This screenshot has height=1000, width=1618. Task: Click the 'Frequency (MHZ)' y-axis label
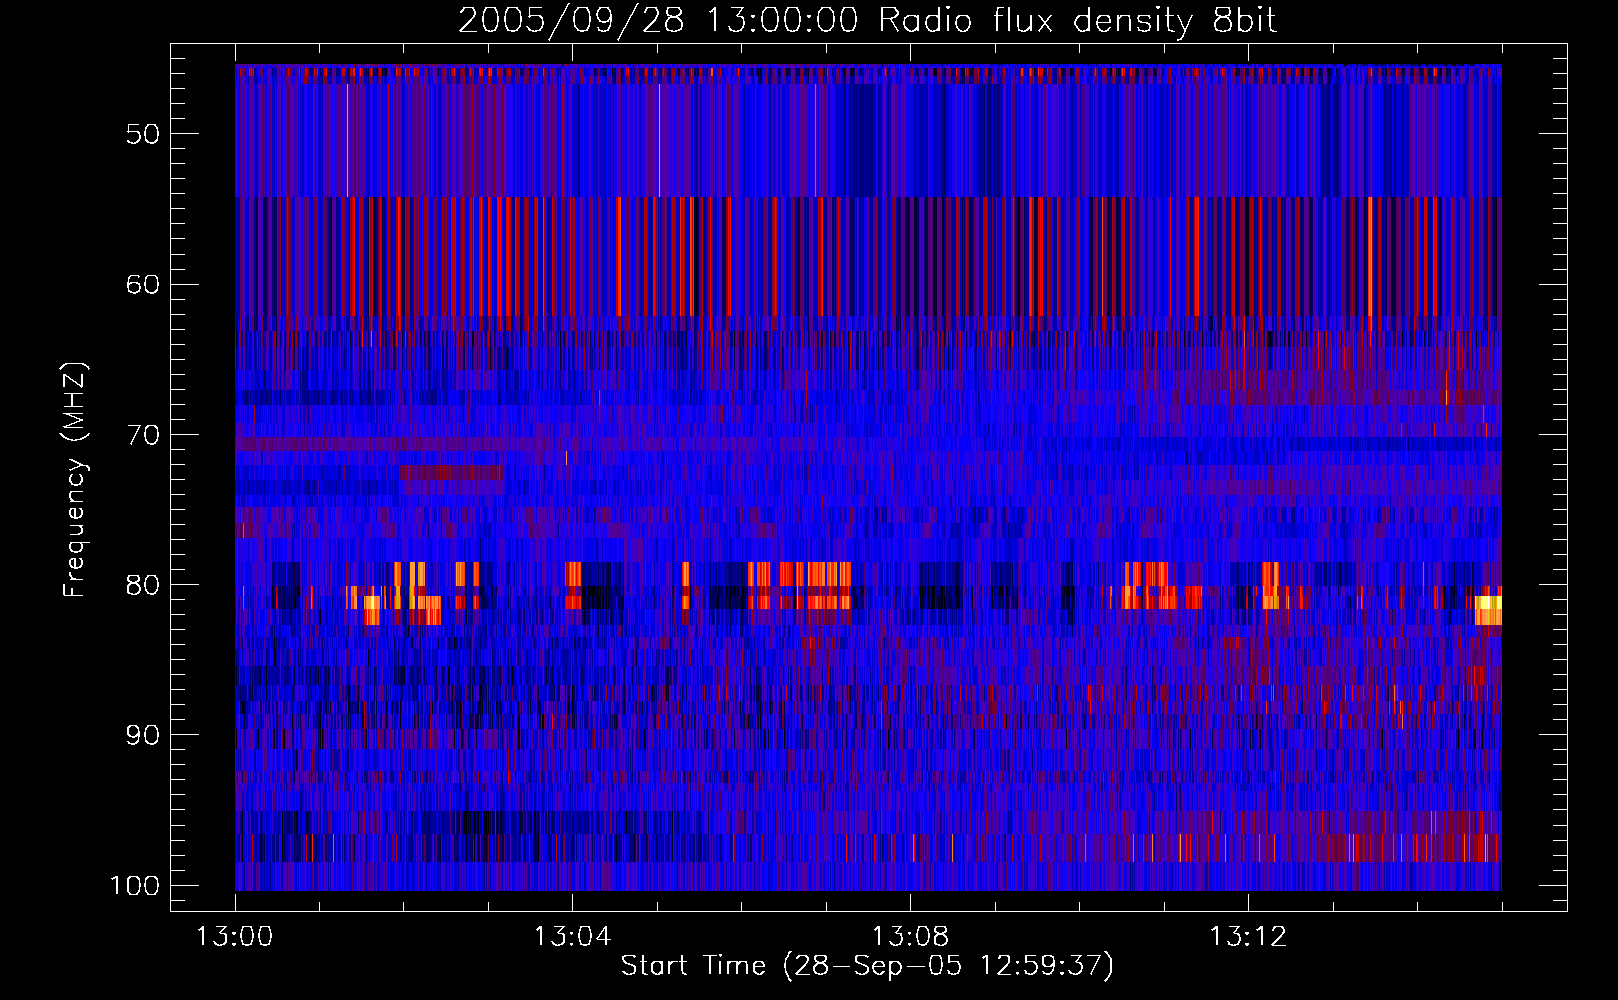coord(75,479)
